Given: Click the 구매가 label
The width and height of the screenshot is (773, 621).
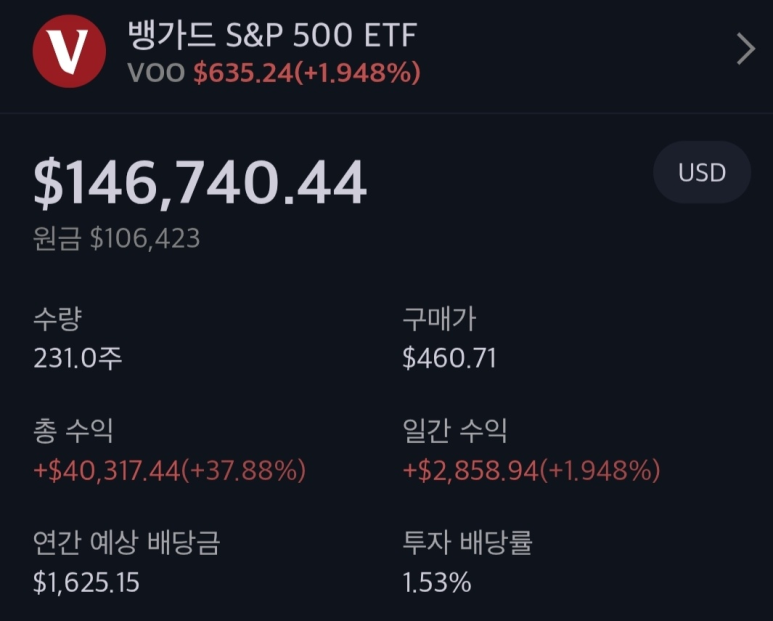Looking at the screenshot, I should (x=439, y=319).
